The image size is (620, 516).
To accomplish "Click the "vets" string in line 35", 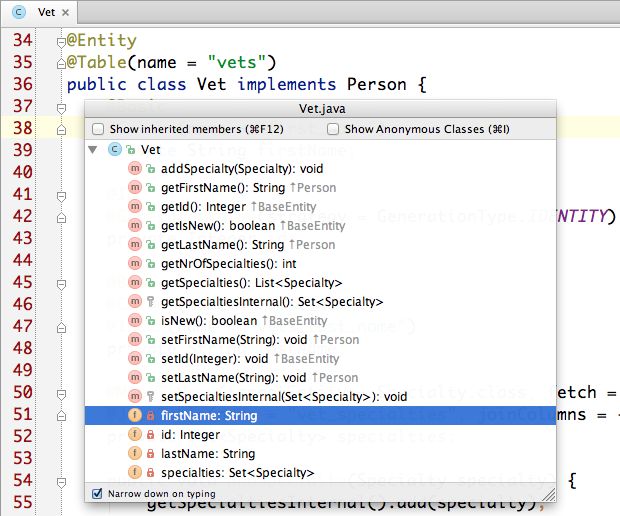I will coord(237,62).
